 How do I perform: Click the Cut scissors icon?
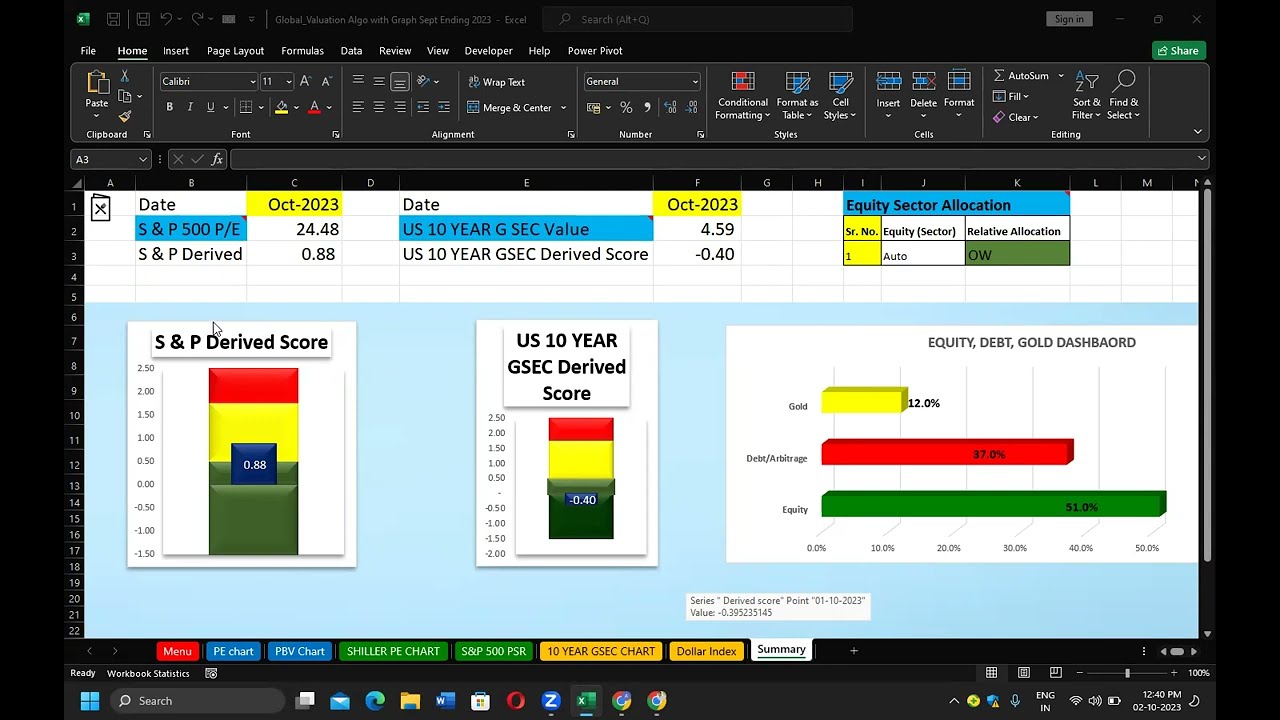[125, 76]
